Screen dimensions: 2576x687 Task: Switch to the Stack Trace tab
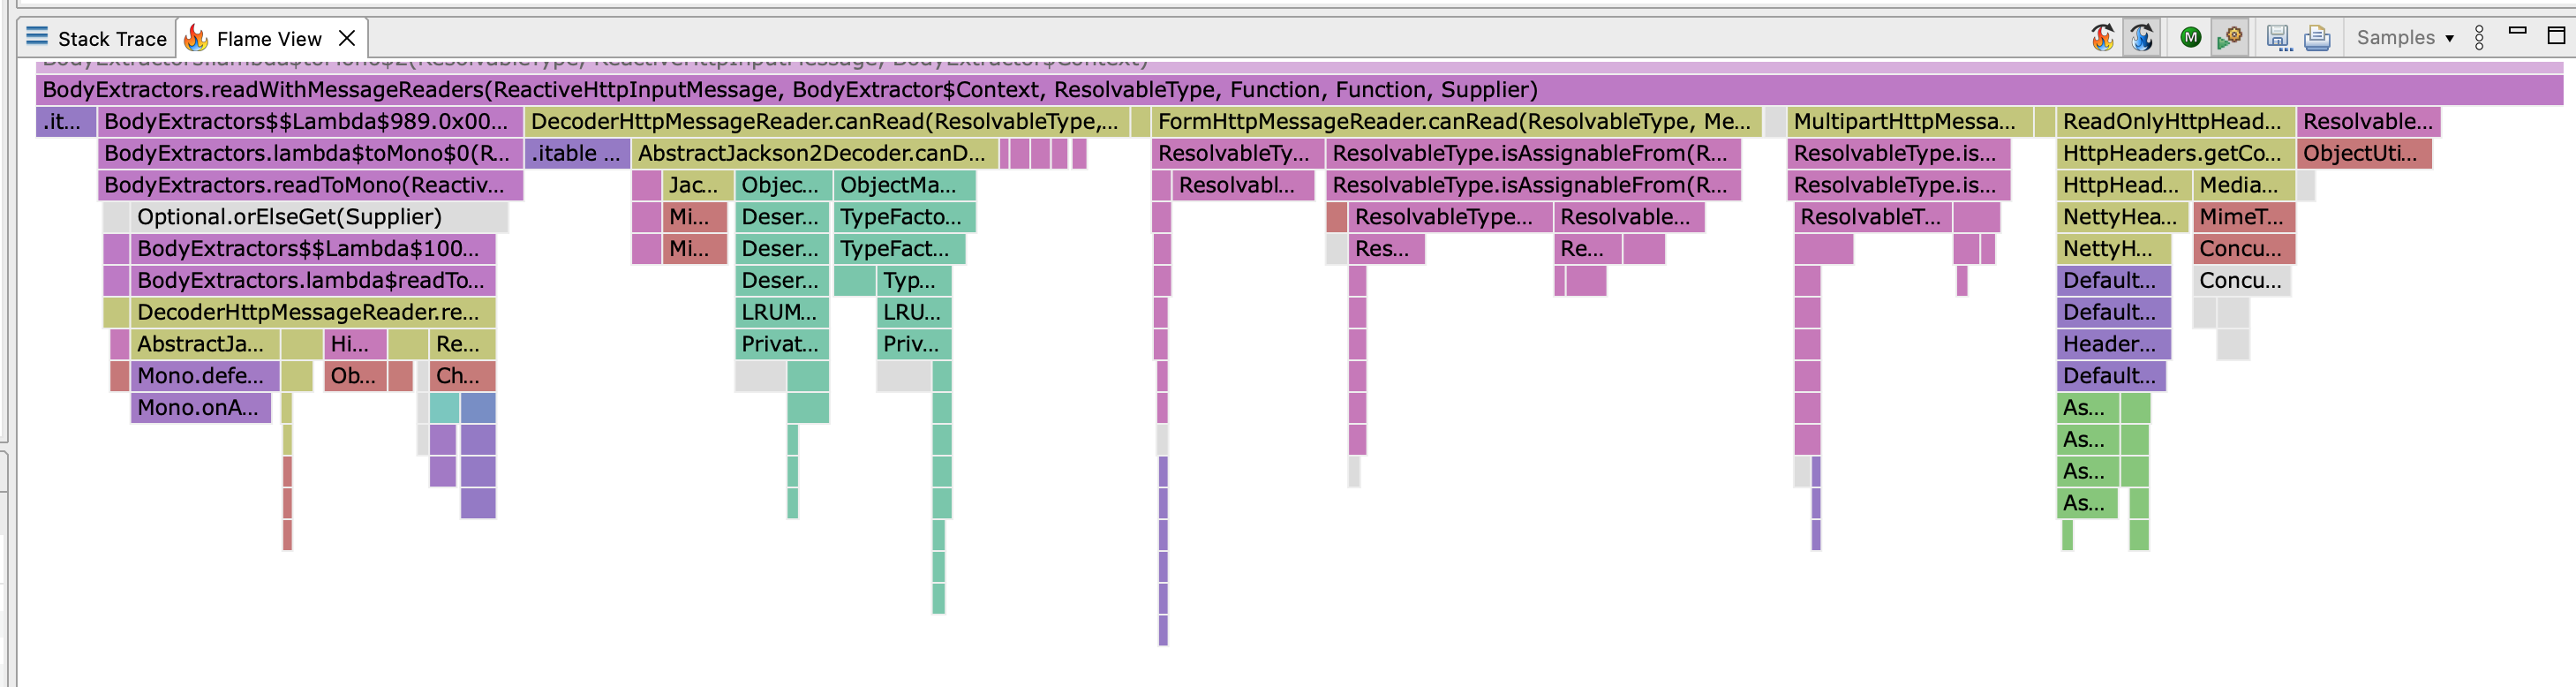point(96,38)
